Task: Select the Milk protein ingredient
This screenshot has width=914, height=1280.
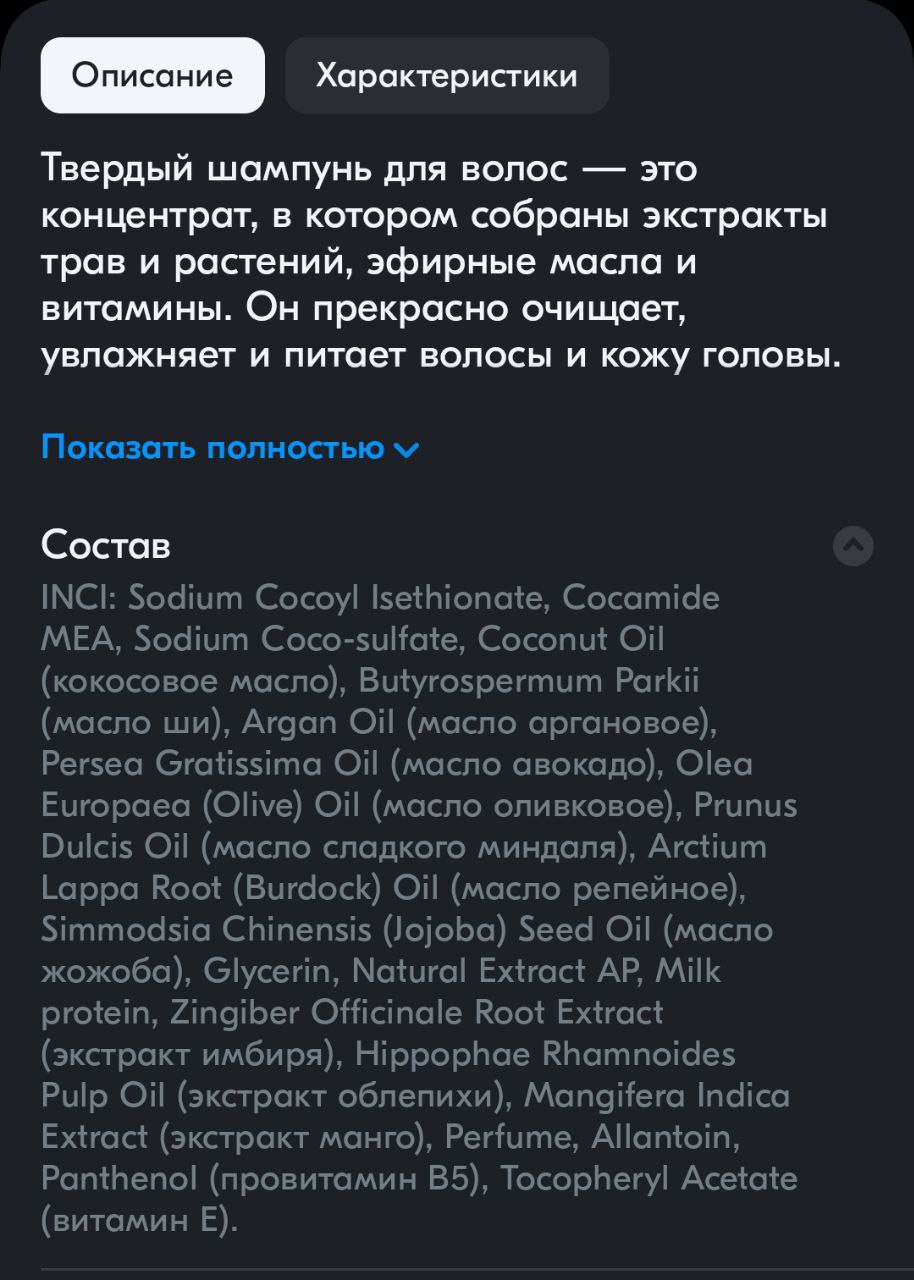Action: pyautogui.click(x=380, y=991)
